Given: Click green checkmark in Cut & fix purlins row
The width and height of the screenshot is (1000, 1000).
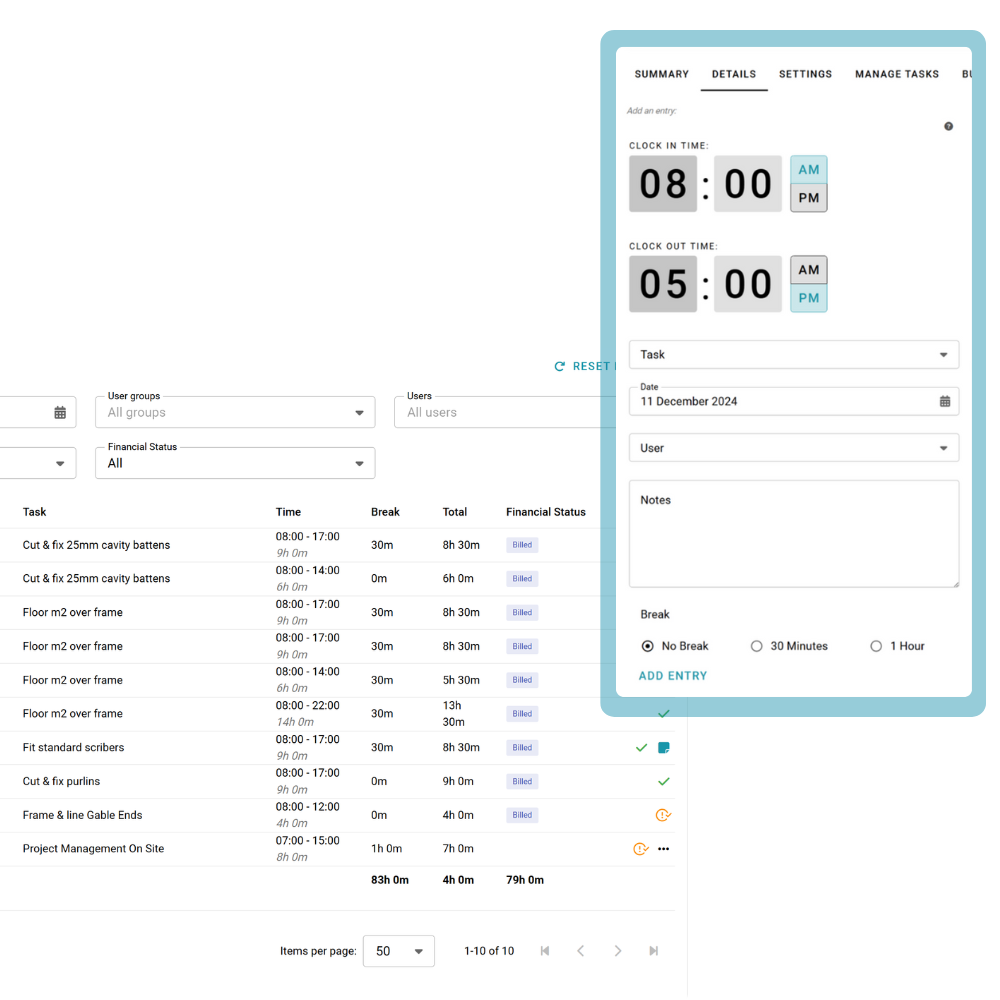Looking at the screenshot, I should (664, 781).
